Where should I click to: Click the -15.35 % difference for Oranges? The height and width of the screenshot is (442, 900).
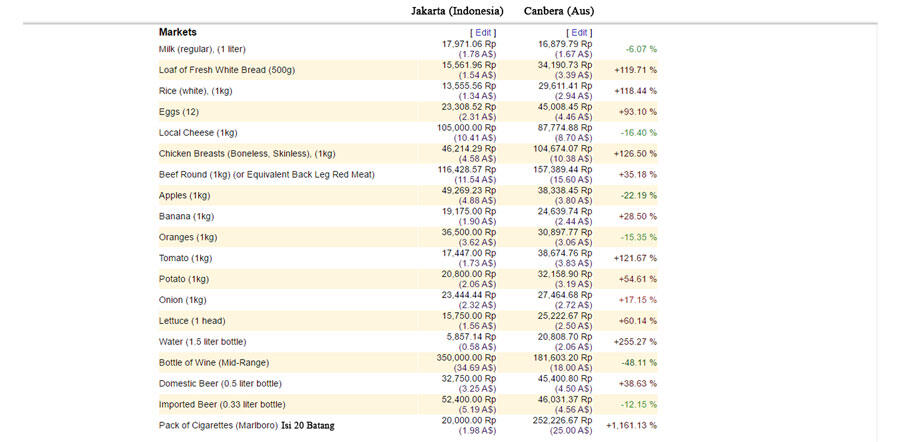639,237
